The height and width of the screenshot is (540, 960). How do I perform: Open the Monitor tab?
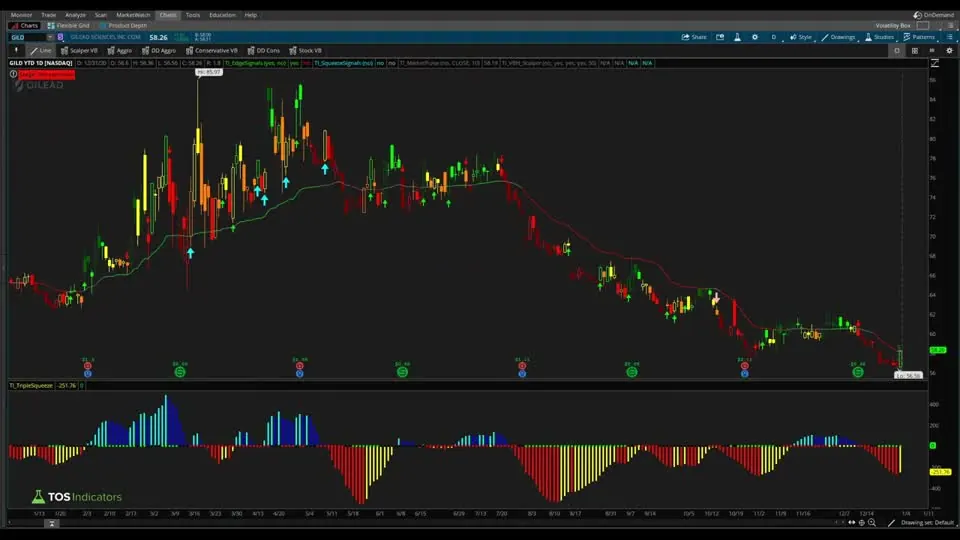coord(21,15)
